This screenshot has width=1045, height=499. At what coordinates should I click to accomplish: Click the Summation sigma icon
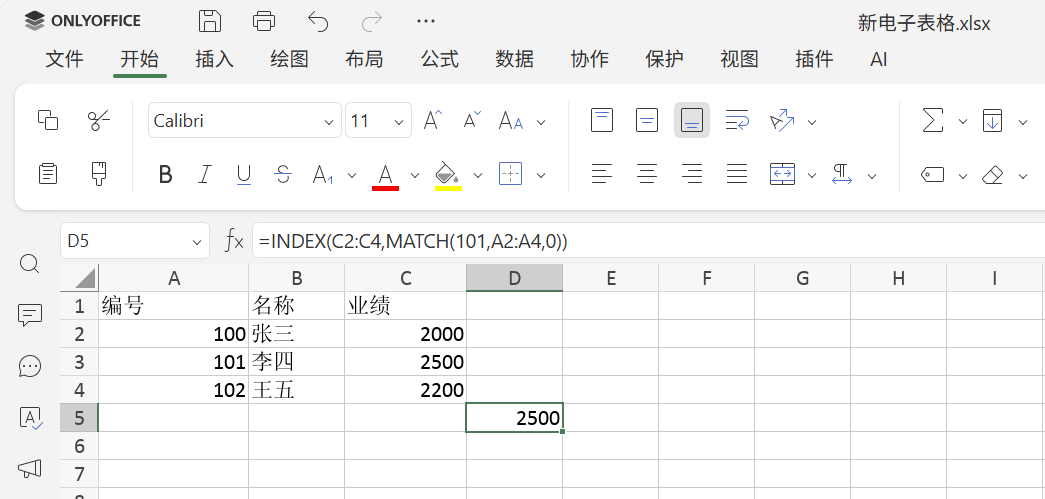(932, 121)
